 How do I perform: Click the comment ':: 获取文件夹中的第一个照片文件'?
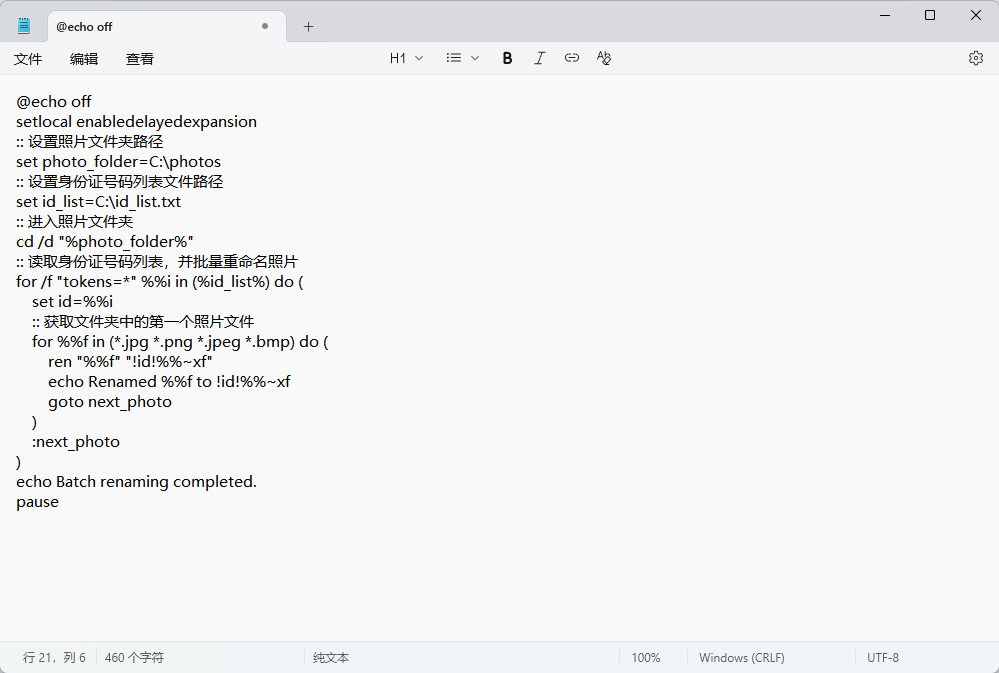[x=143, y=321]
